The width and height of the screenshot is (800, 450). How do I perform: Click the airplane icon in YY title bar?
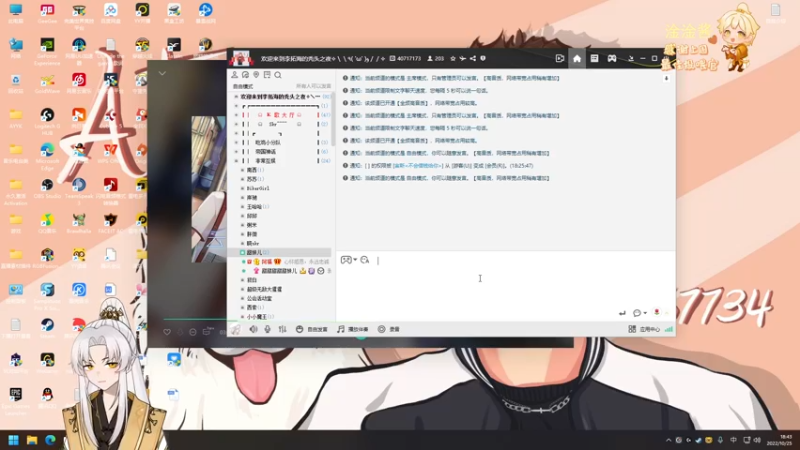[x=462, y=59]
